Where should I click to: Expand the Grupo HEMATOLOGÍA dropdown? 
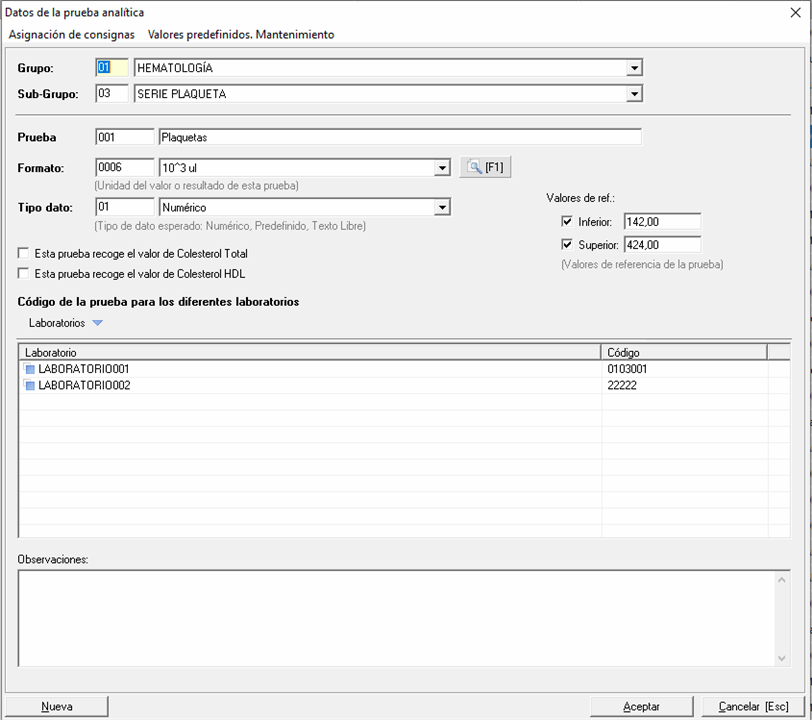pos(633,68)
